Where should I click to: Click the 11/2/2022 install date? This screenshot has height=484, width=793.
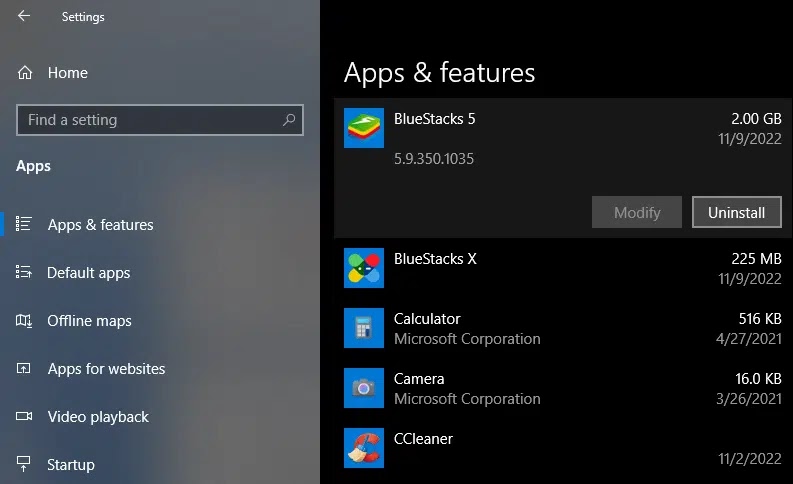pos(750,459)
